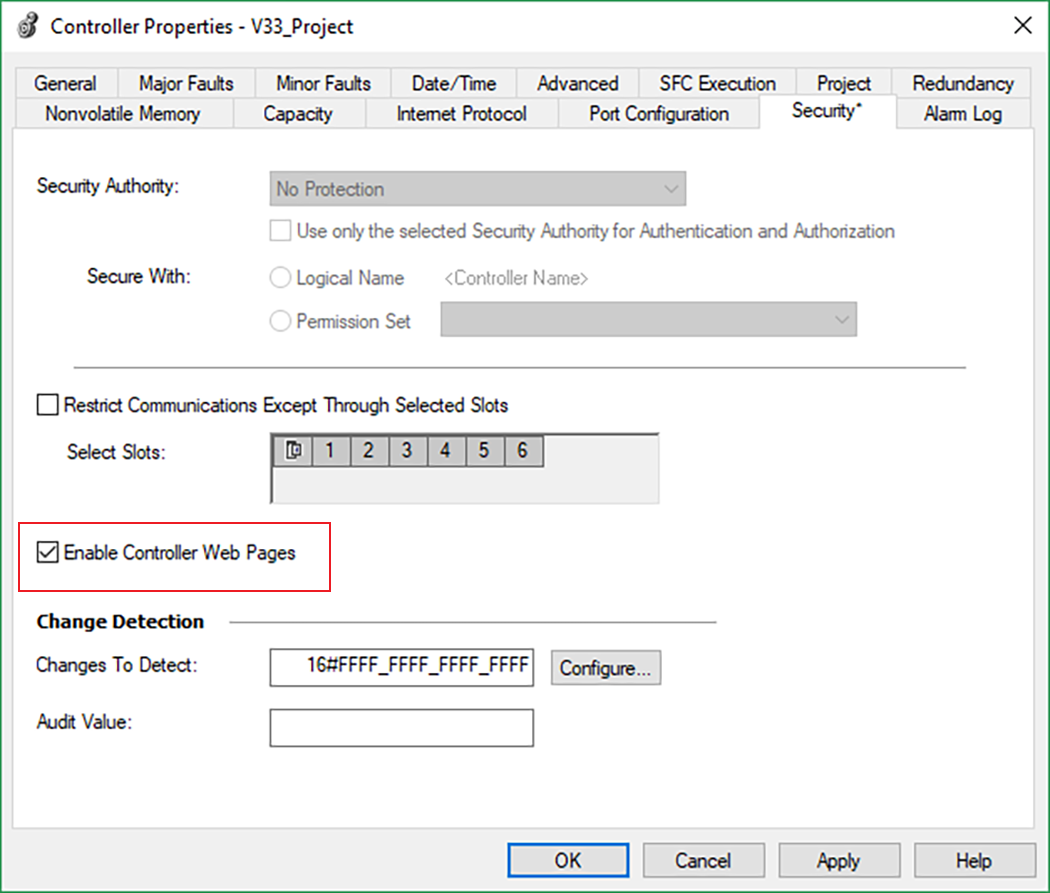
Task: Click the Changes To Detect field
Action: point(401,668)
